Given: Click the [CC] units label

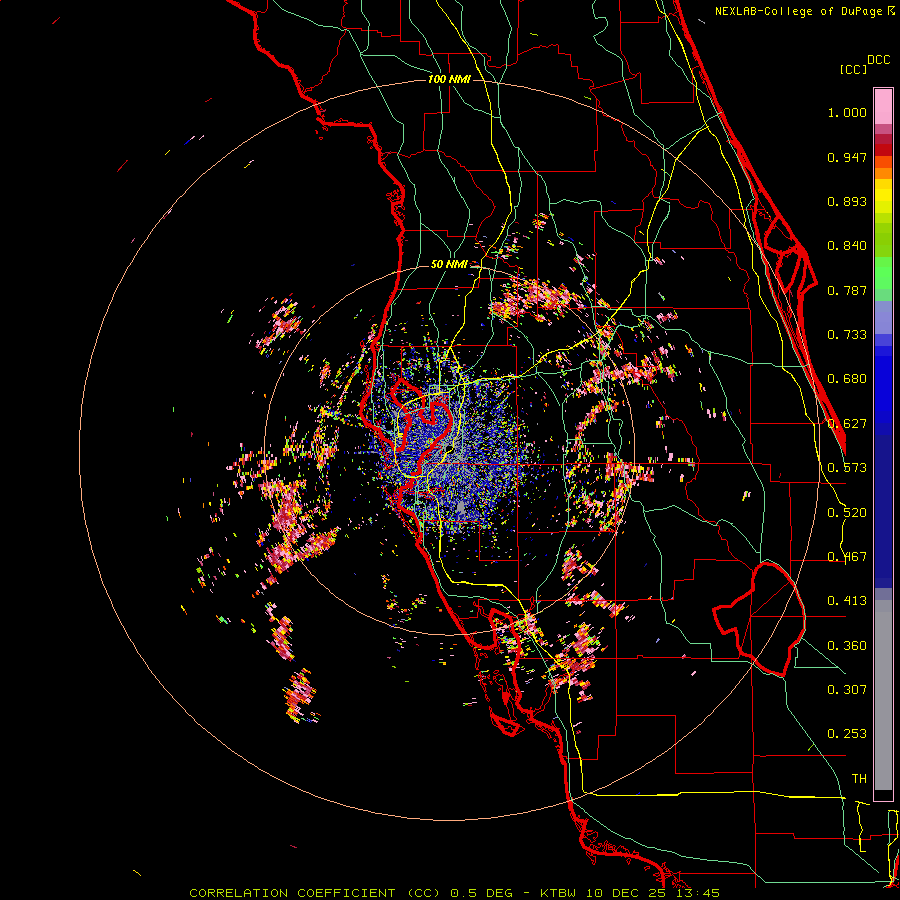Looking at the screenshot, I should click(854, 69).
